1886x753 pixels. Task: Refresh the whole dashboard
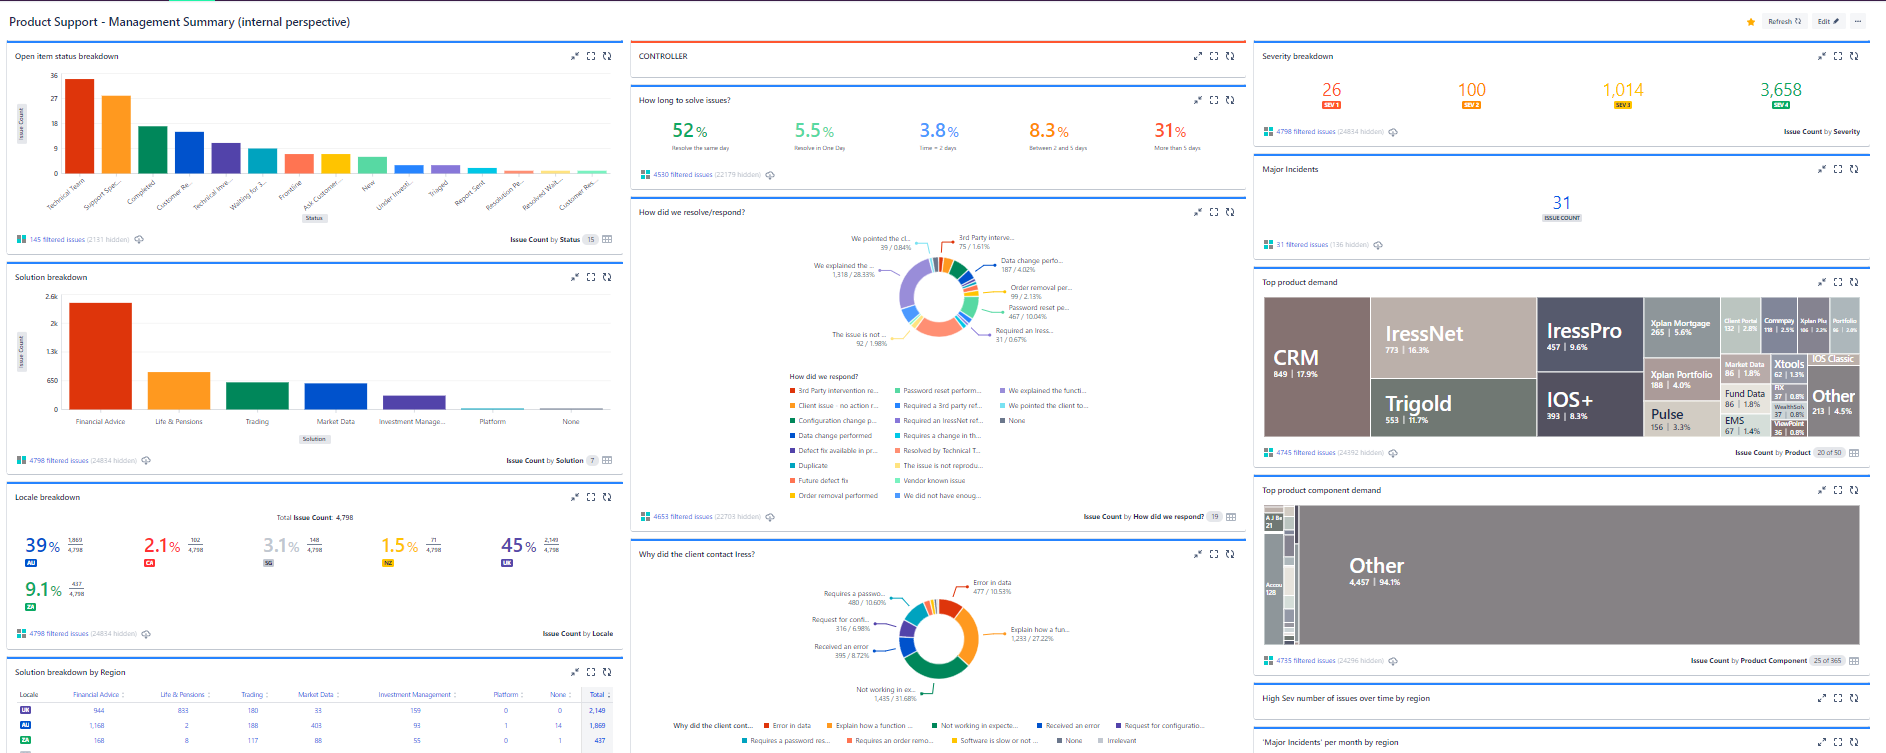[x=1784, y=22]
